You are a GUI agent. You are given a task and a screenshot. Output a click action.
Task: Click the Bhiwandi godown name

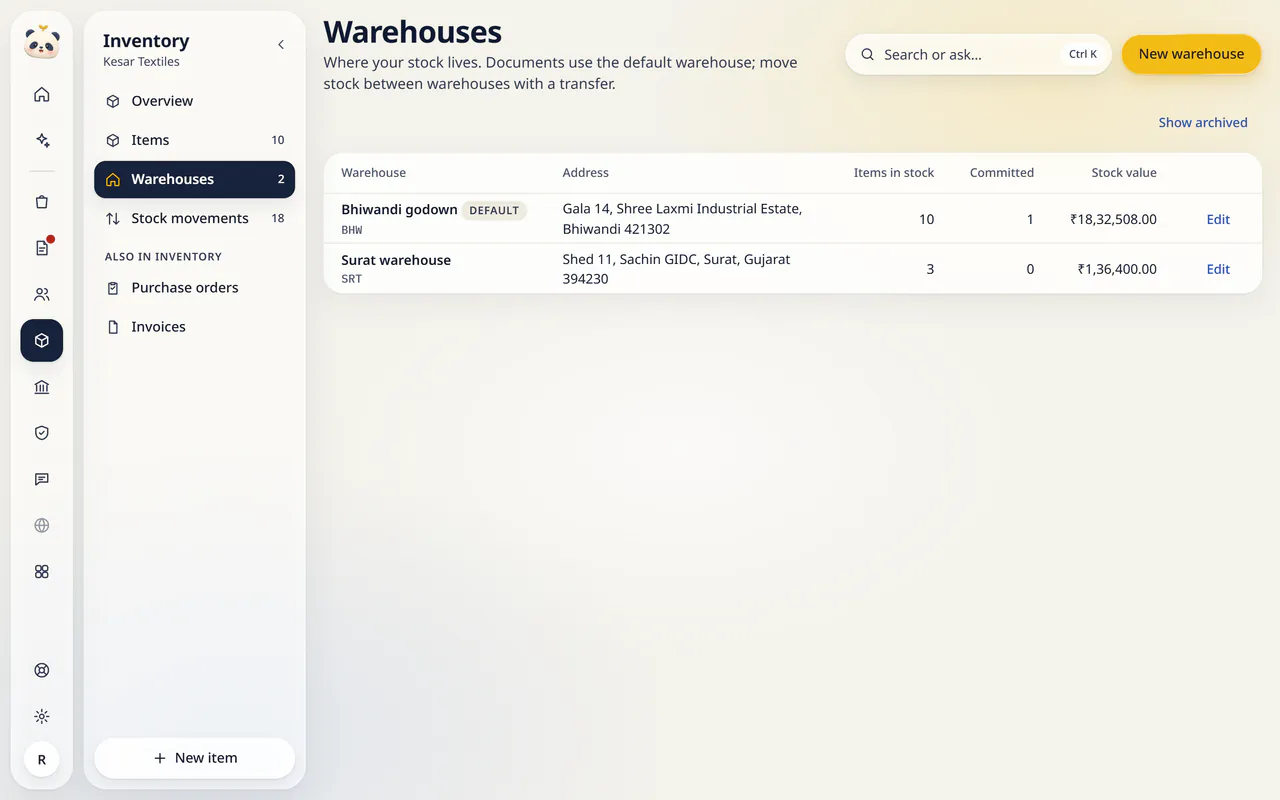click(399, 210)
